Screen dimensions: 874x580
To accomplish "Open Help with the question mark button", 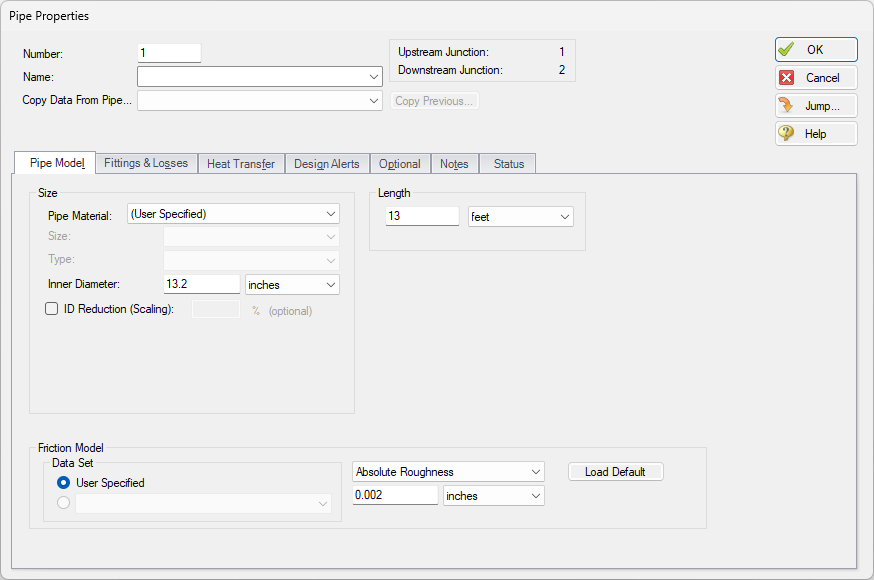I will pyautogui.click(x=815, y=134).
